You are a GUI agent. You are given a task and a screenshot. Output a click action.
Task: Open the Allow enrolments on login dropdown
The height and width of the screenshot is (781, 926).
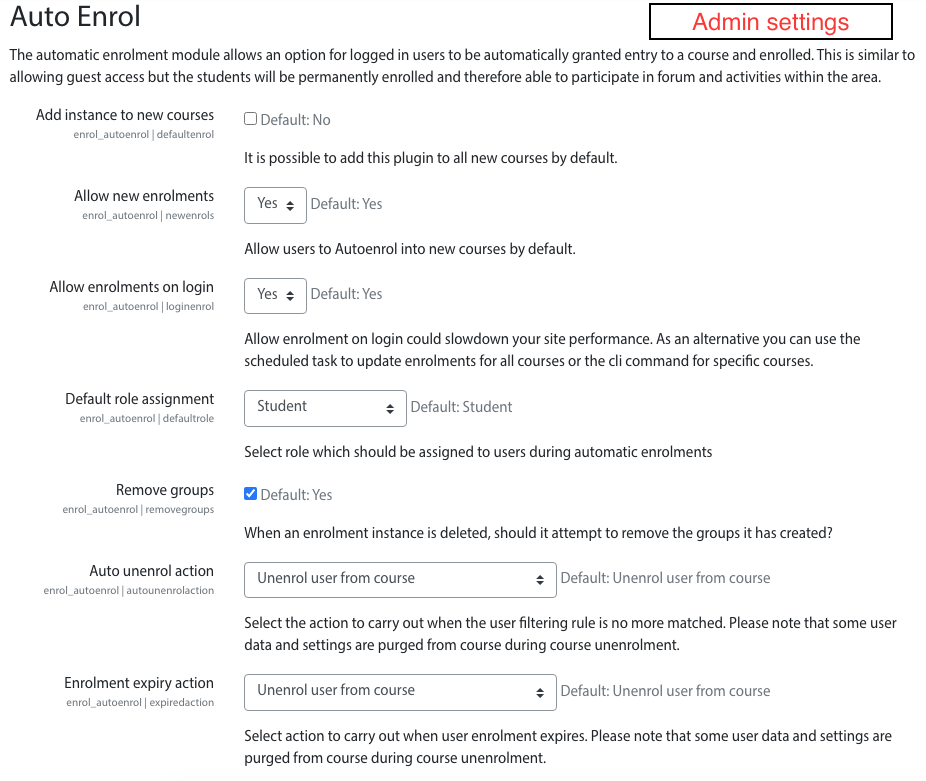[x=275, y=295]
